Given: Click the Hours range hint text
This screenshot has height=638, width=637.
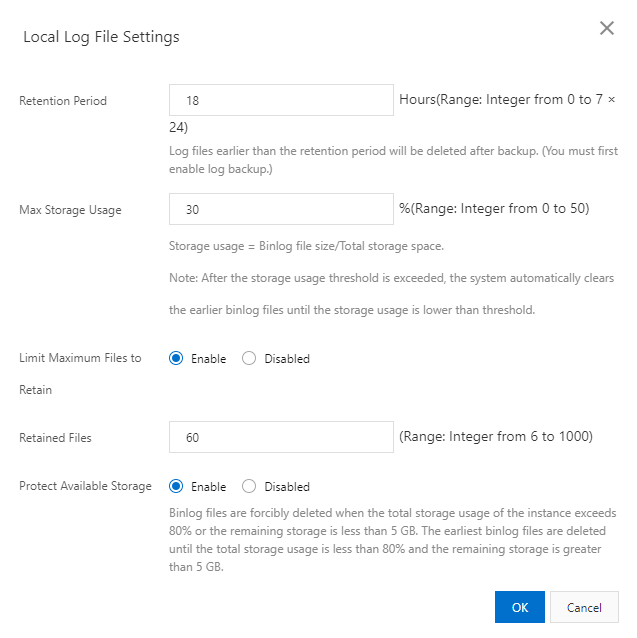Looking at the screenshot, I should point(507,100).
